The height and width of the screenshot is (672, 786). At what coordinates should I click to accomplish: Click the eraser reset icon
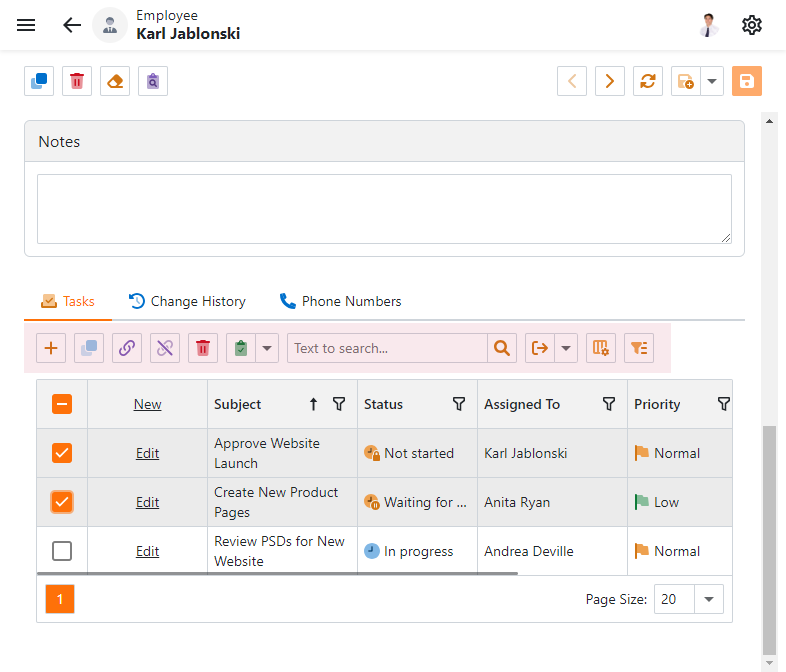115,81
